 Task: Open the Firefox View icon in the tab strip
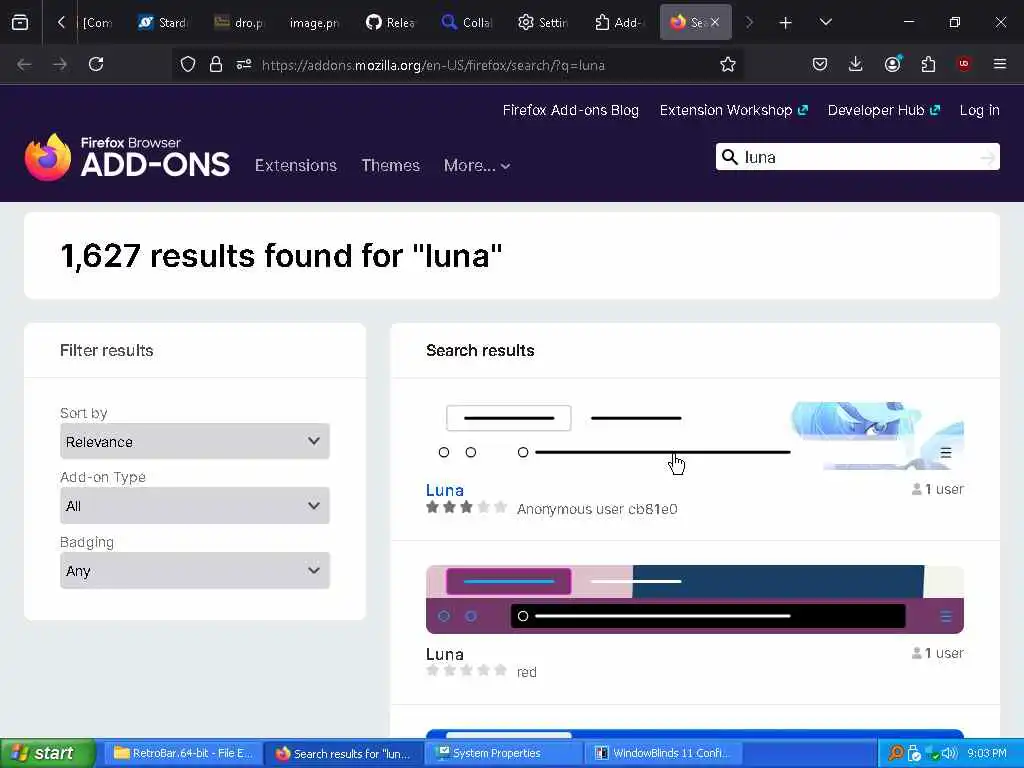pyautogui.click(x=20, y=22)
